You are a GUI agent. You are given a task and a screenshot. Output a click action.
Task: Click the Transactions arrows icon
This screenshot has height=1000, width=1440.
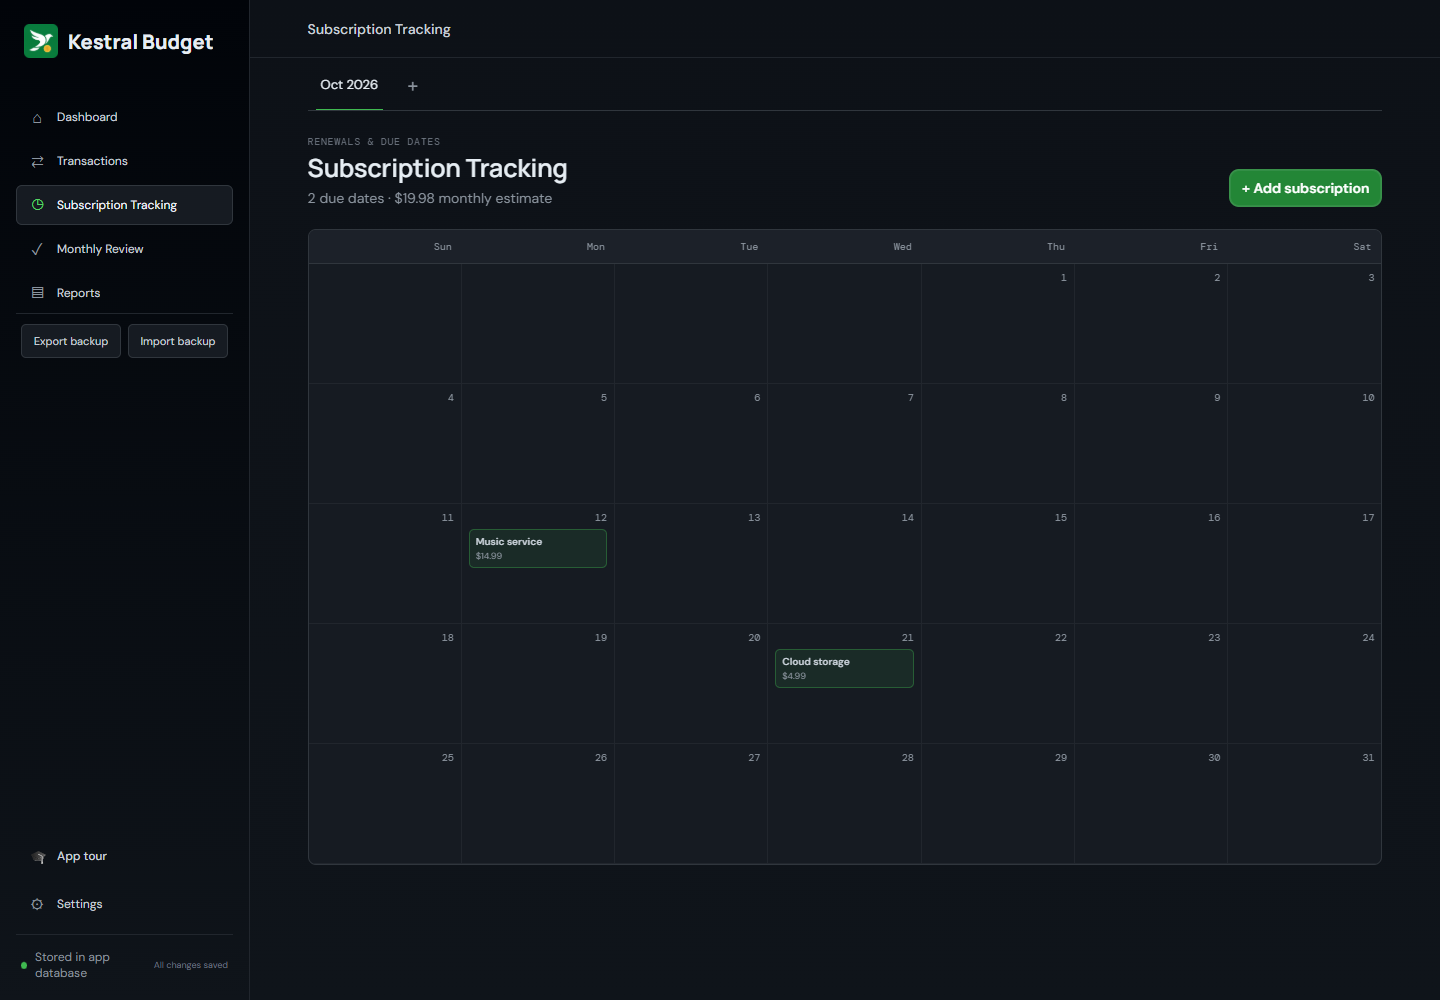pyautogui.click(x=37, y=161)
